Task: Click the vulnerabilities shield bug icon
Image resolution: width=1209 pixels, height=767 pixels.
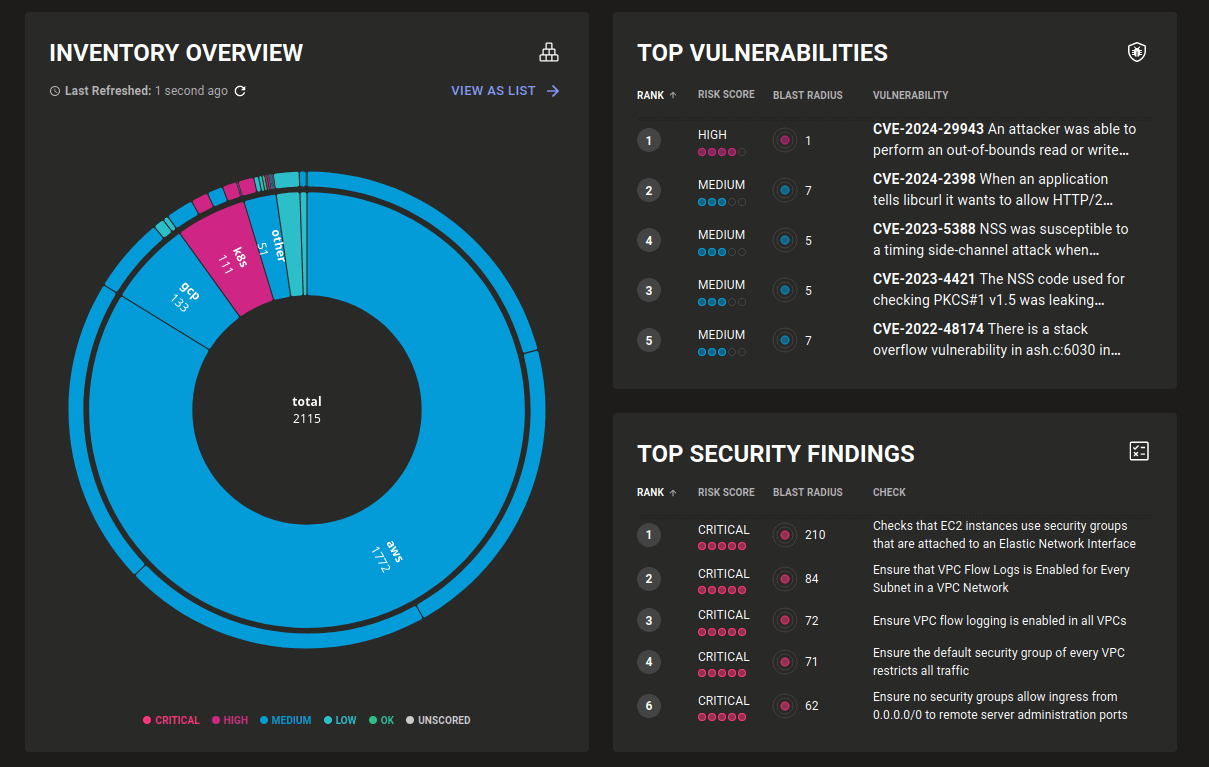Action: pos(1137,52)
